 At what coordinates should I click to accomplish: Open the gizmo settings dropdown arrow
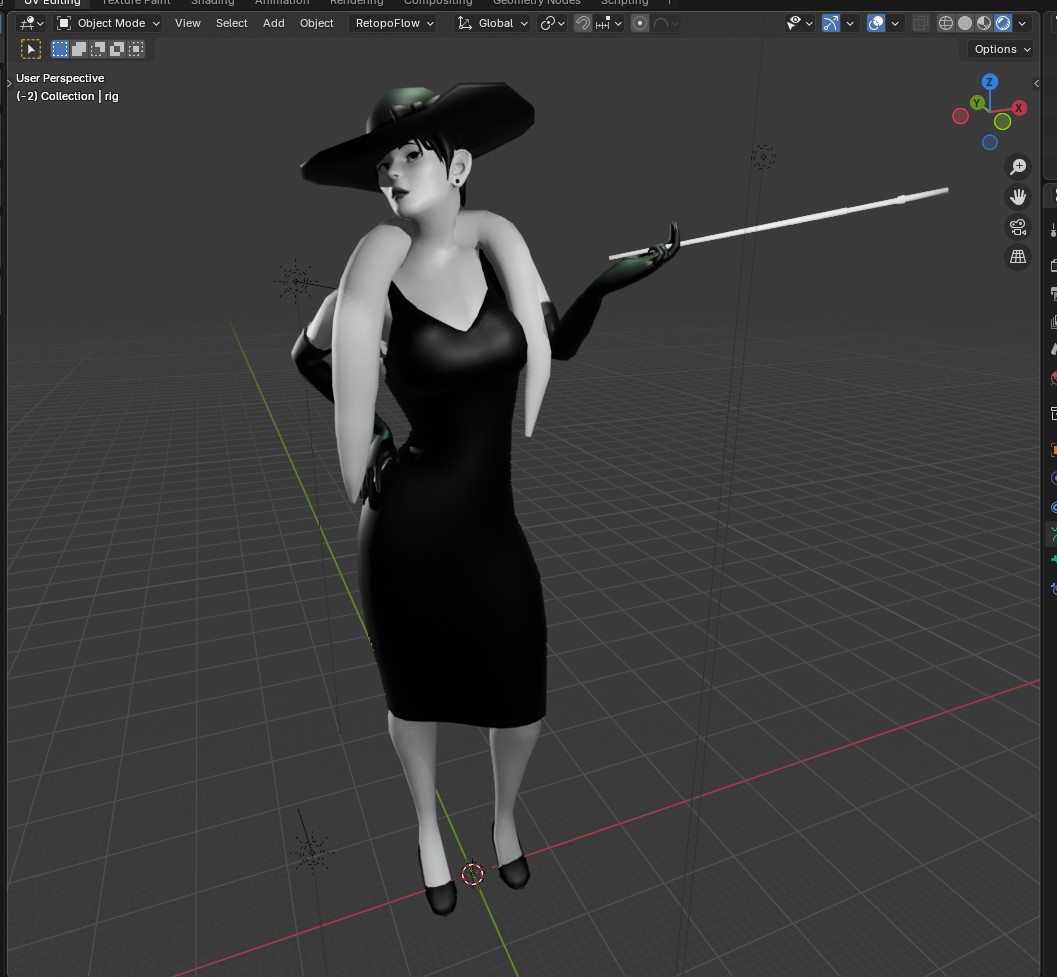coord(849,24)
